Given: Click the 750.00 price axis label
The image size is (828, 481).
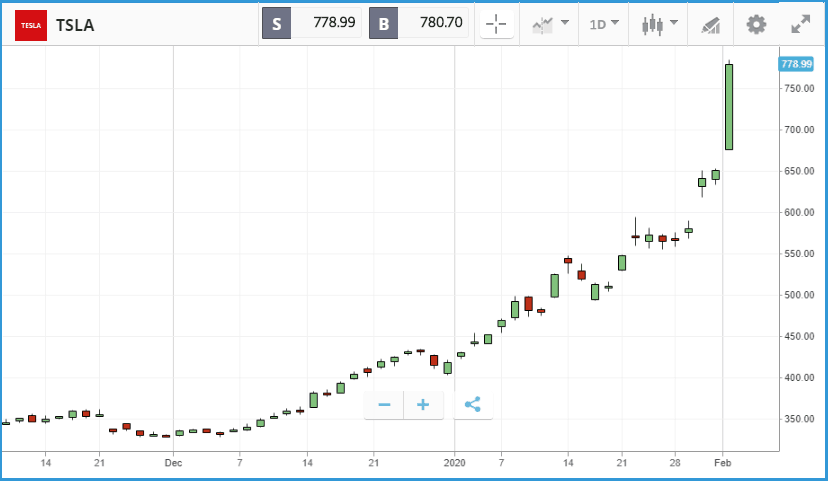Looking at the screenshot, I should pos(799,89).
